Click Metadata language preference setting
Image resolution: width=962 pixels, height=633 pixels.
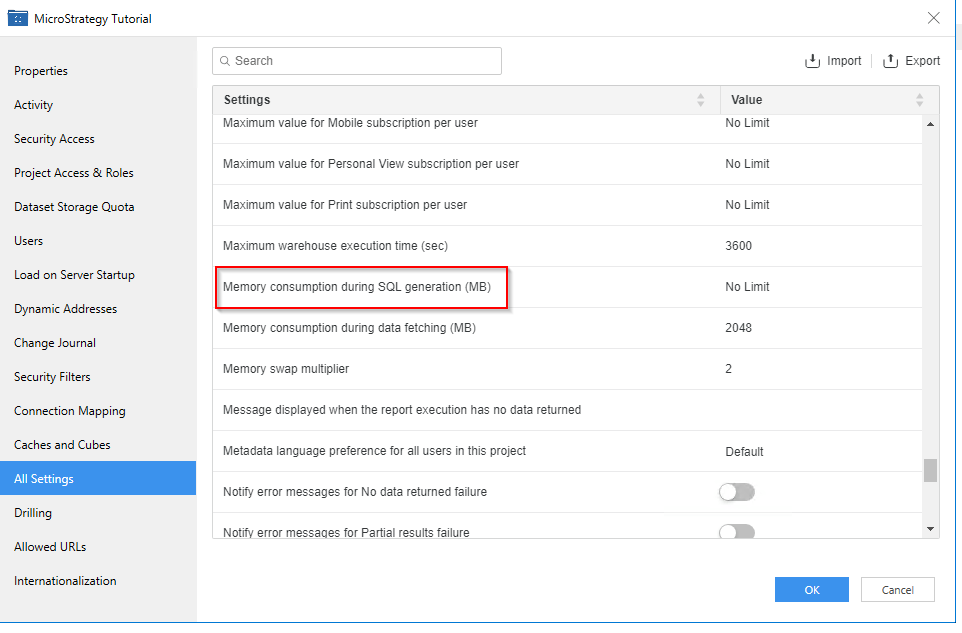pos(374,451)
